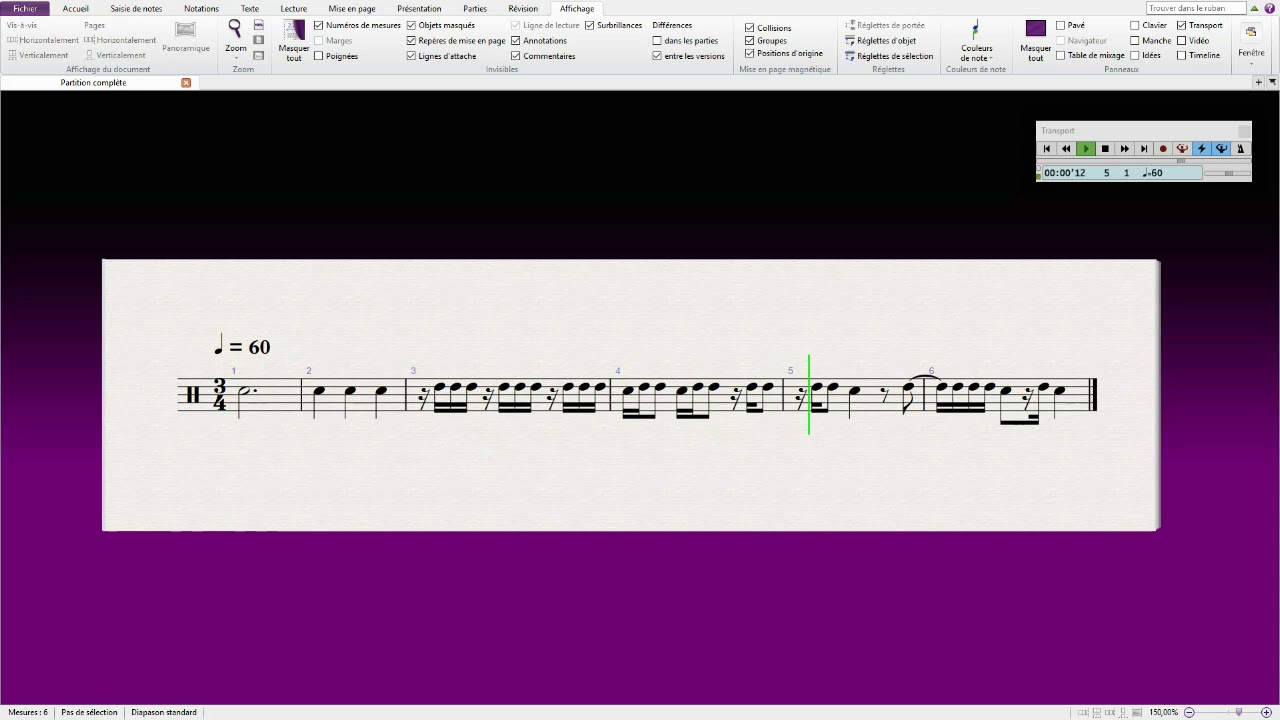The height and width of the screenshot is (720, 1280).
Task: Switch to Saisie de notes tab
Action: click(x=136, y=8)
